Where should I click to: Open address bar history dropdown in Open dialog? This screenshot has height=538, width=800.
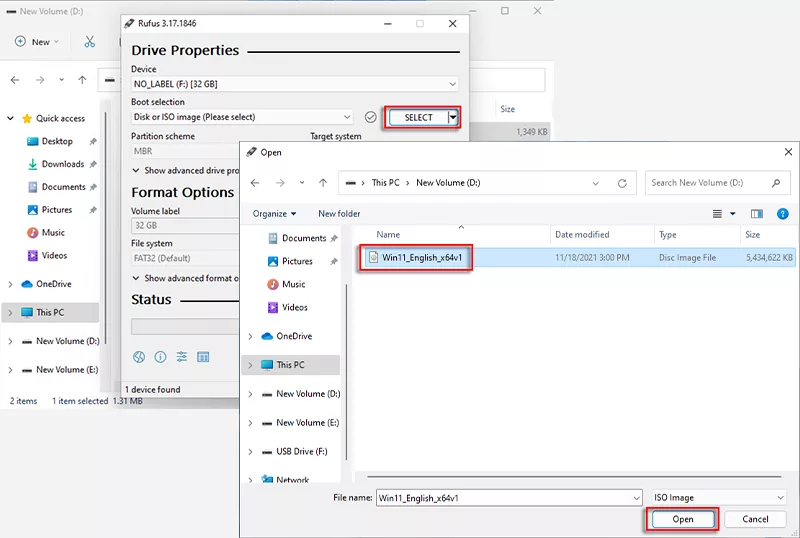[x=595, y=183]
